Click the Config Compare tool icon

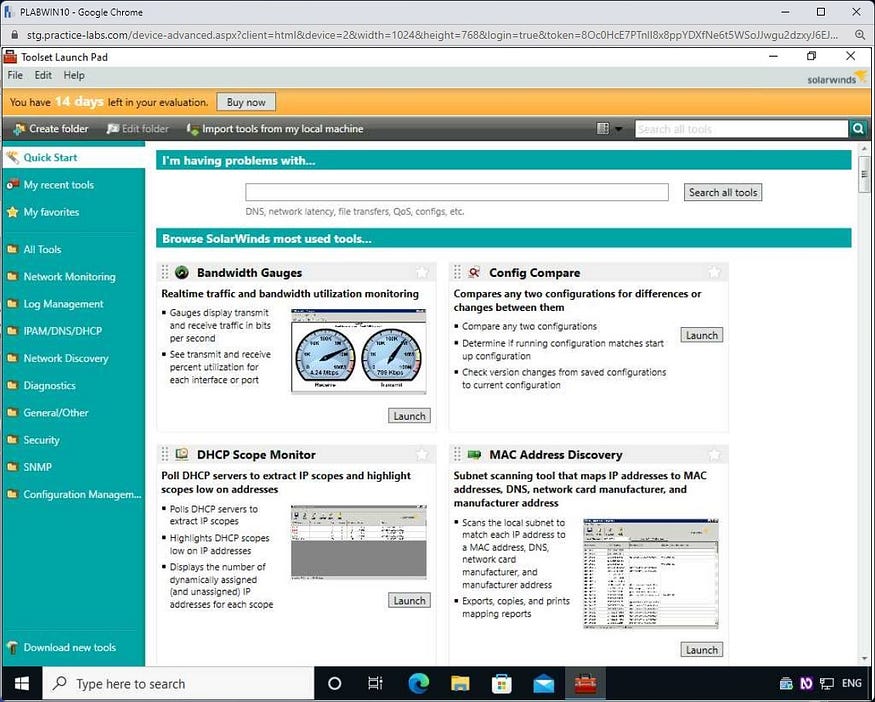[474, 272]
